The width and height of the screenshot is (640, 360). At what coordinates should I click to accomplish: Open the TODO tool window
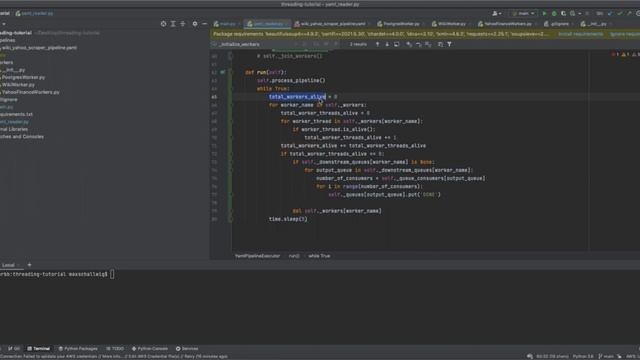(115, 349)
